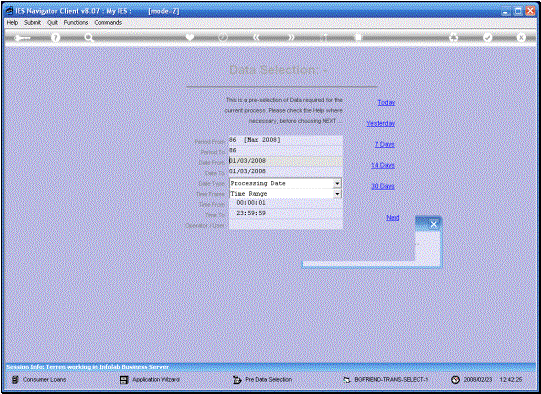Click the Today link
The height and width of the screenshot is (394, 541).
(386, 102)
